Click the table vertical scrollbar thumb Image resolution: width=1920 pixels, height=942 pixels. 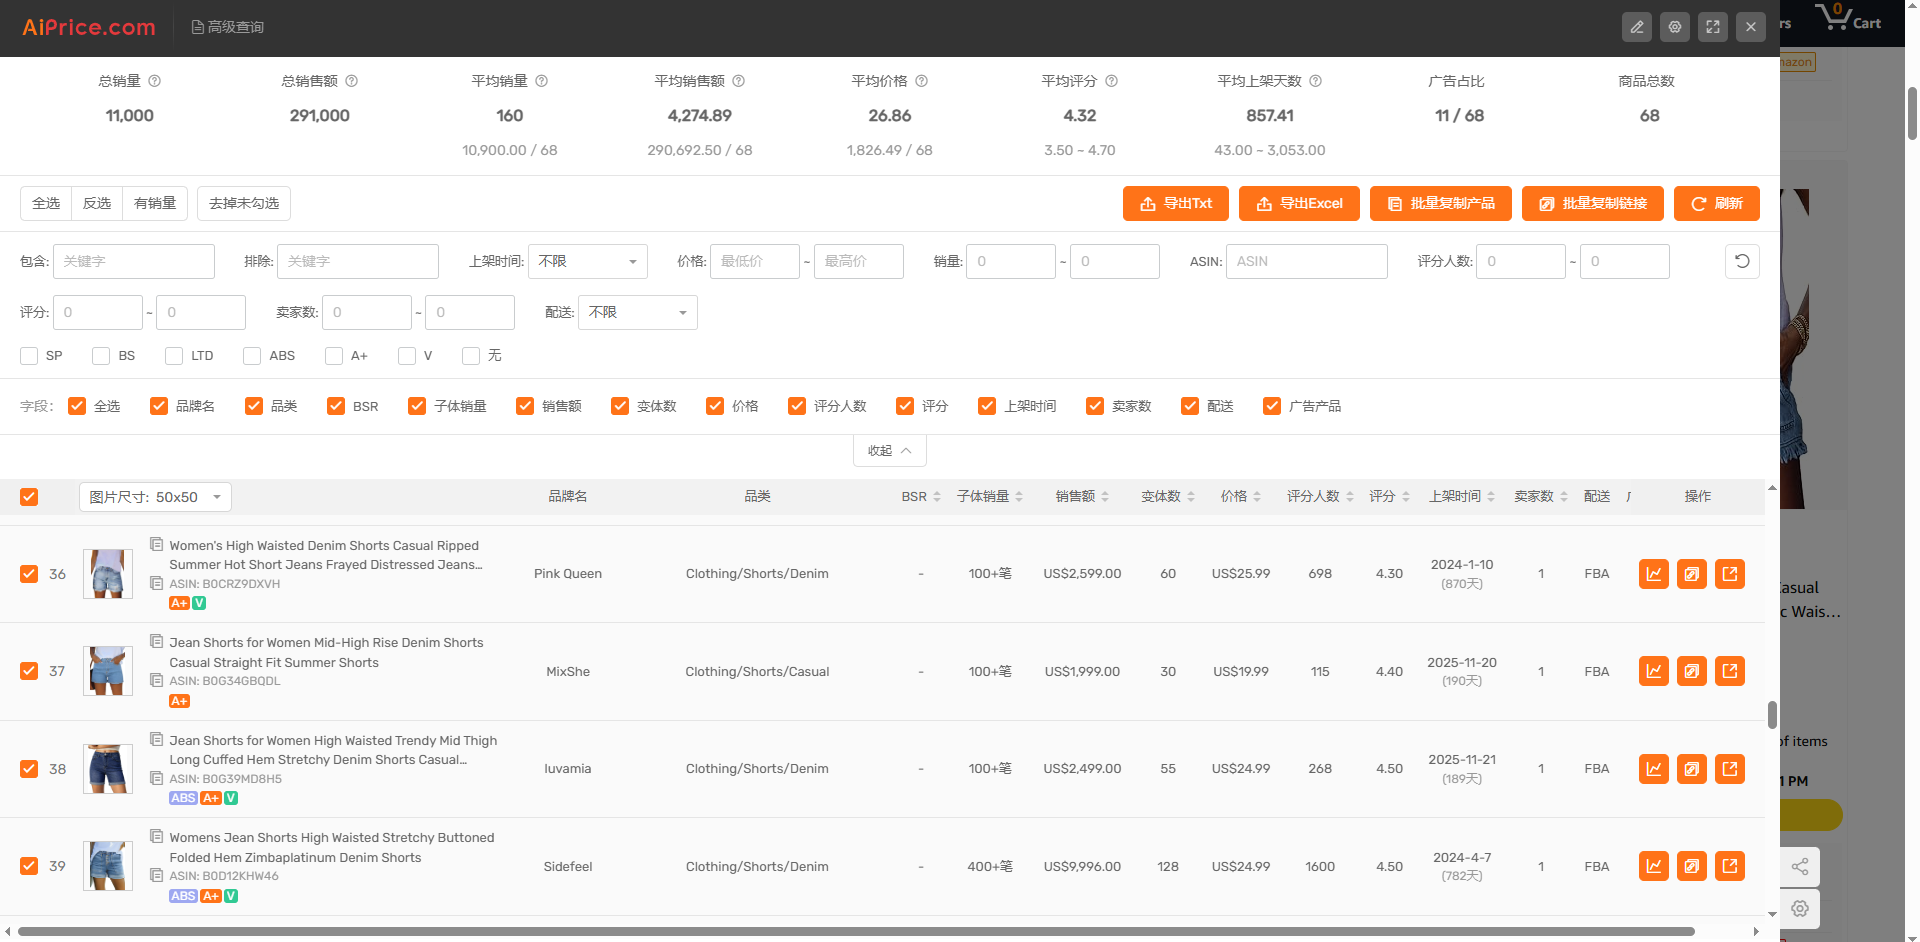point(1772,715)
